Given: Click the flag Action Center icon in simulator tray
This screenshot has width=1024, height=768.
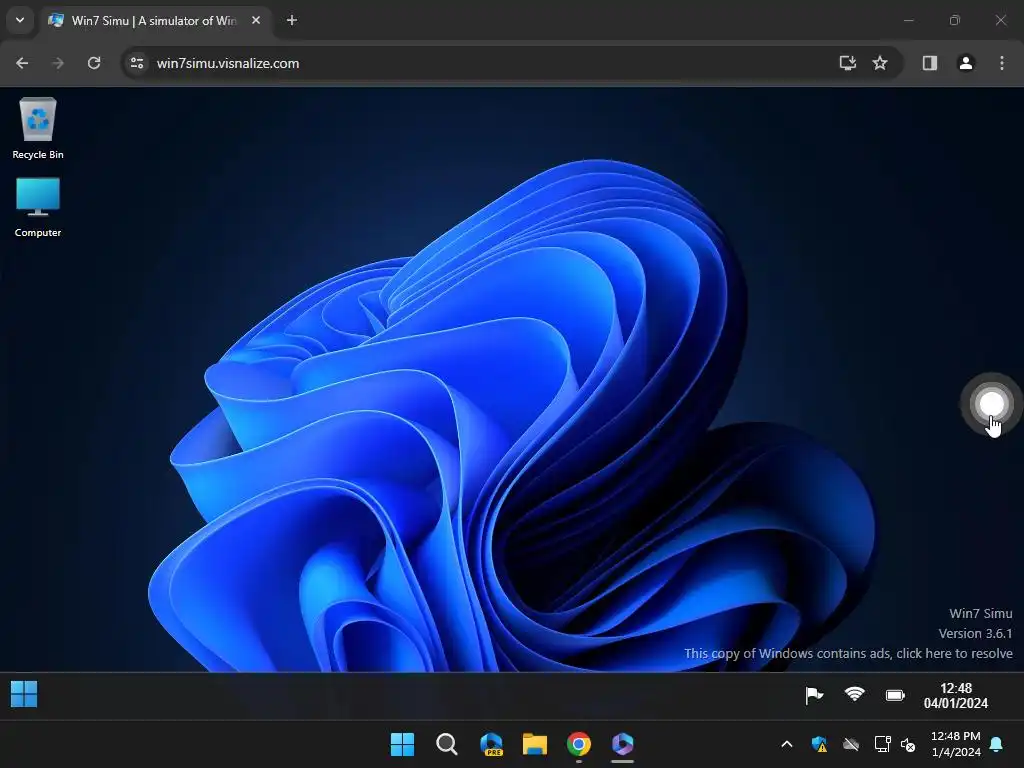Looking at the screenshot, I should 814,696.
